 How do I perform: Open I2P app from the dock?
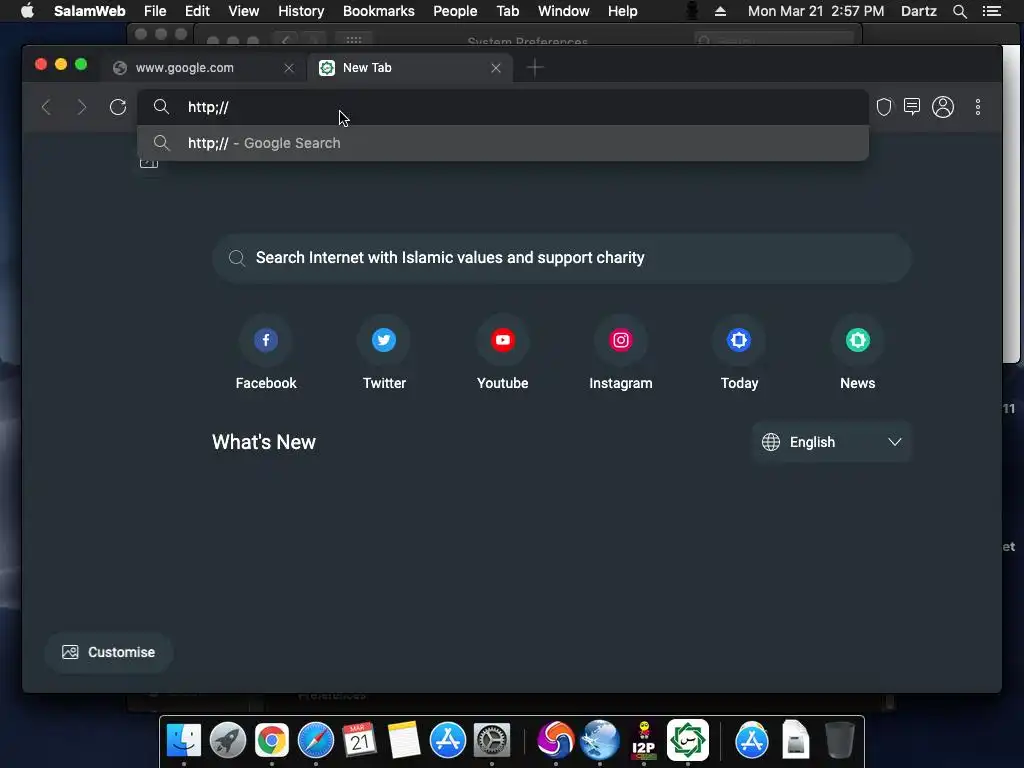coord(644,741)
